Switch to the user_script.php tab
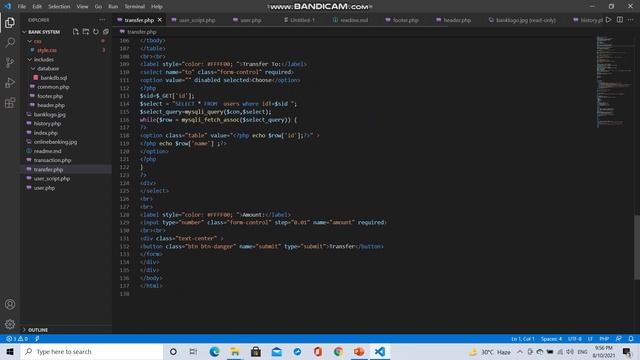 (197, 20)
